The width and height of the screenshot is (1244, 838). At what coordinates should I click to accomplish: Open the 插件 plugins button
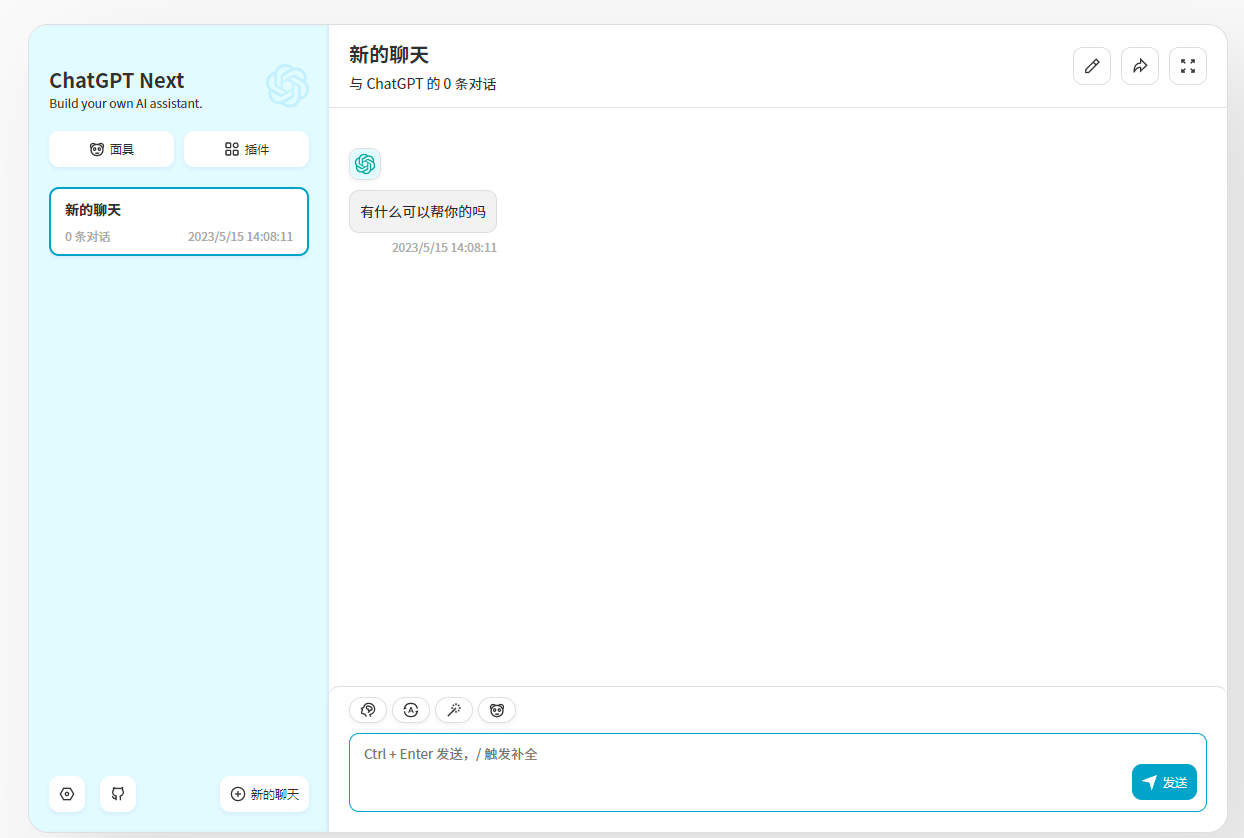click(246, 149)
